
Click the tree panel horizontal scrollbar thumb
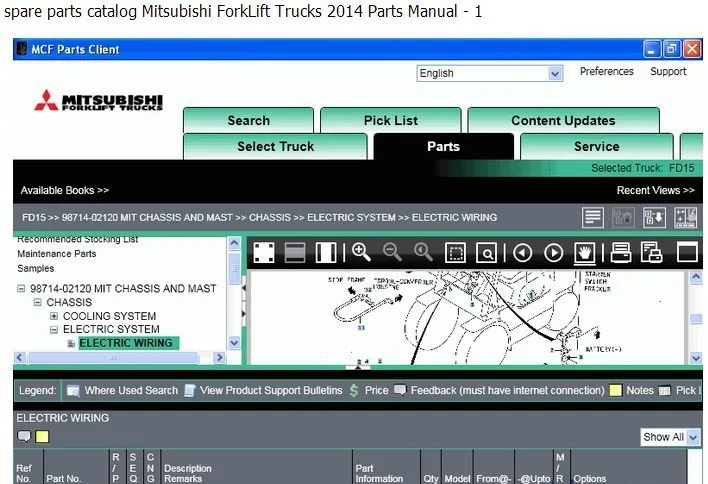tap(113, 358)
